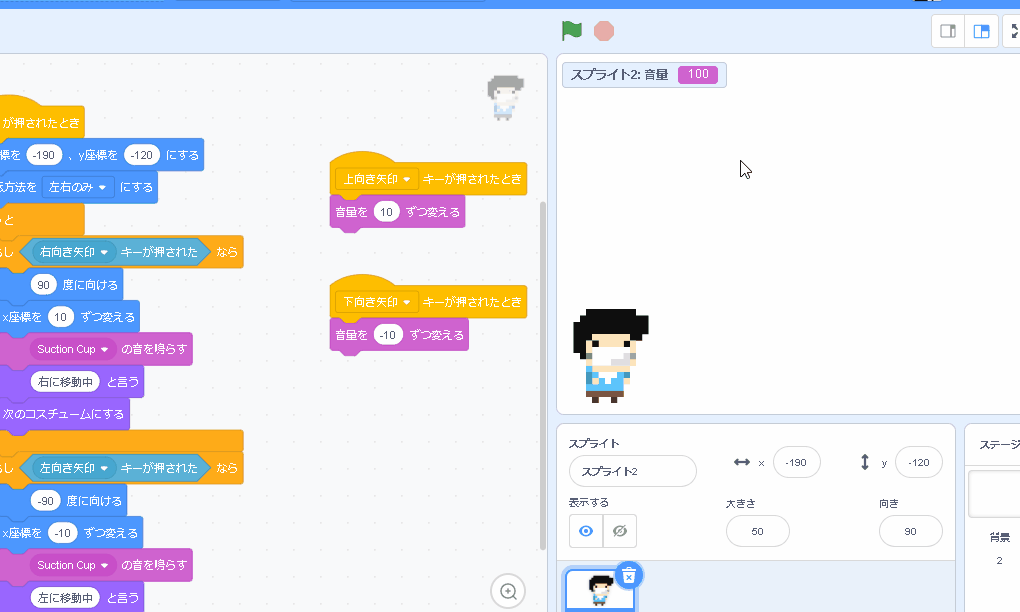
Task: Delete スプライト2 using the trash icon
Action: pos(628,575)
